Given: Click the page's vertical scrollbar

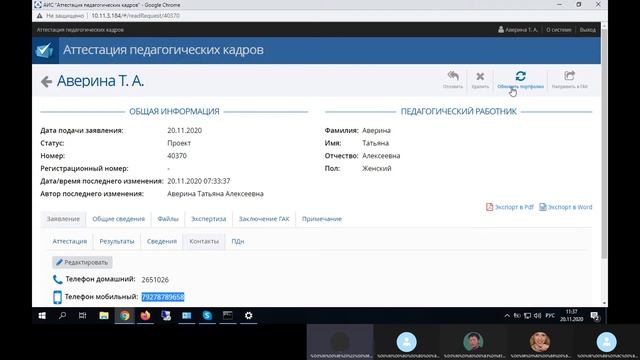Looking at the screenshot, I should (x=604, y=143).
